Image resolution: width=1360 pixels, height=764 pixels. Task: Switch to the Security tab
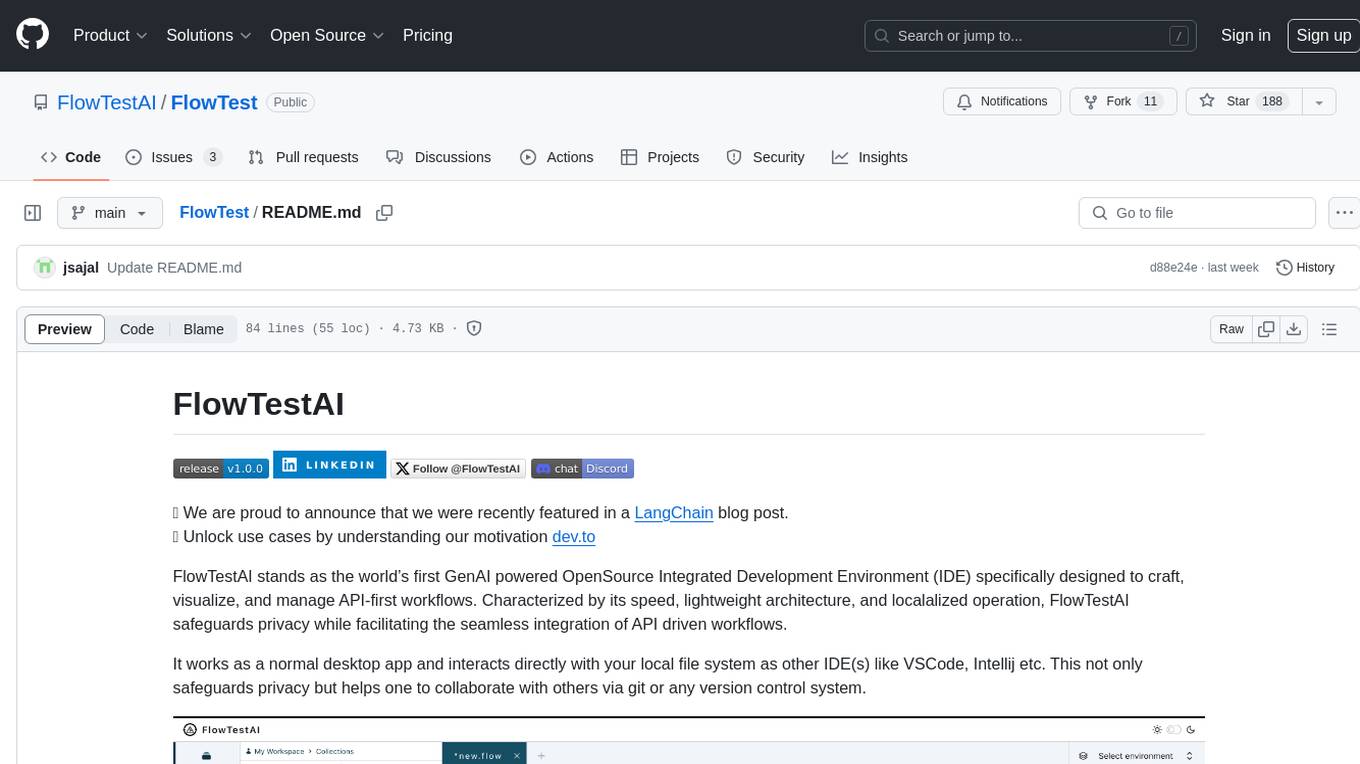pyautogui.click(x=765, y=157)
